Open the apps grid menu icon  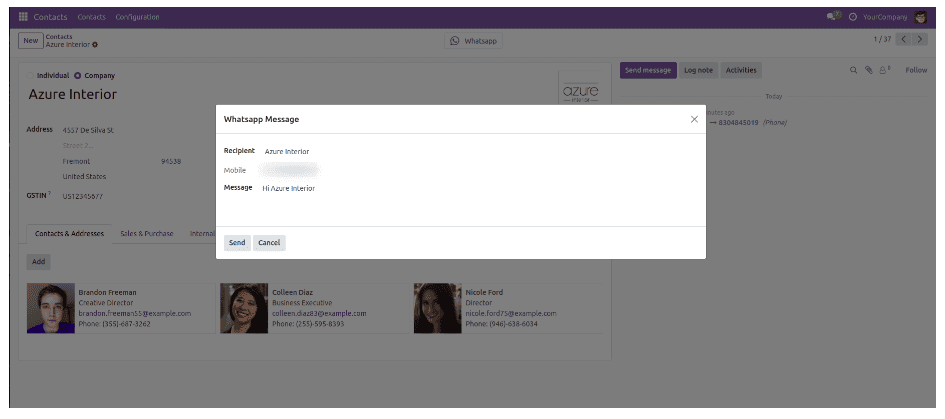click(23, 17)
